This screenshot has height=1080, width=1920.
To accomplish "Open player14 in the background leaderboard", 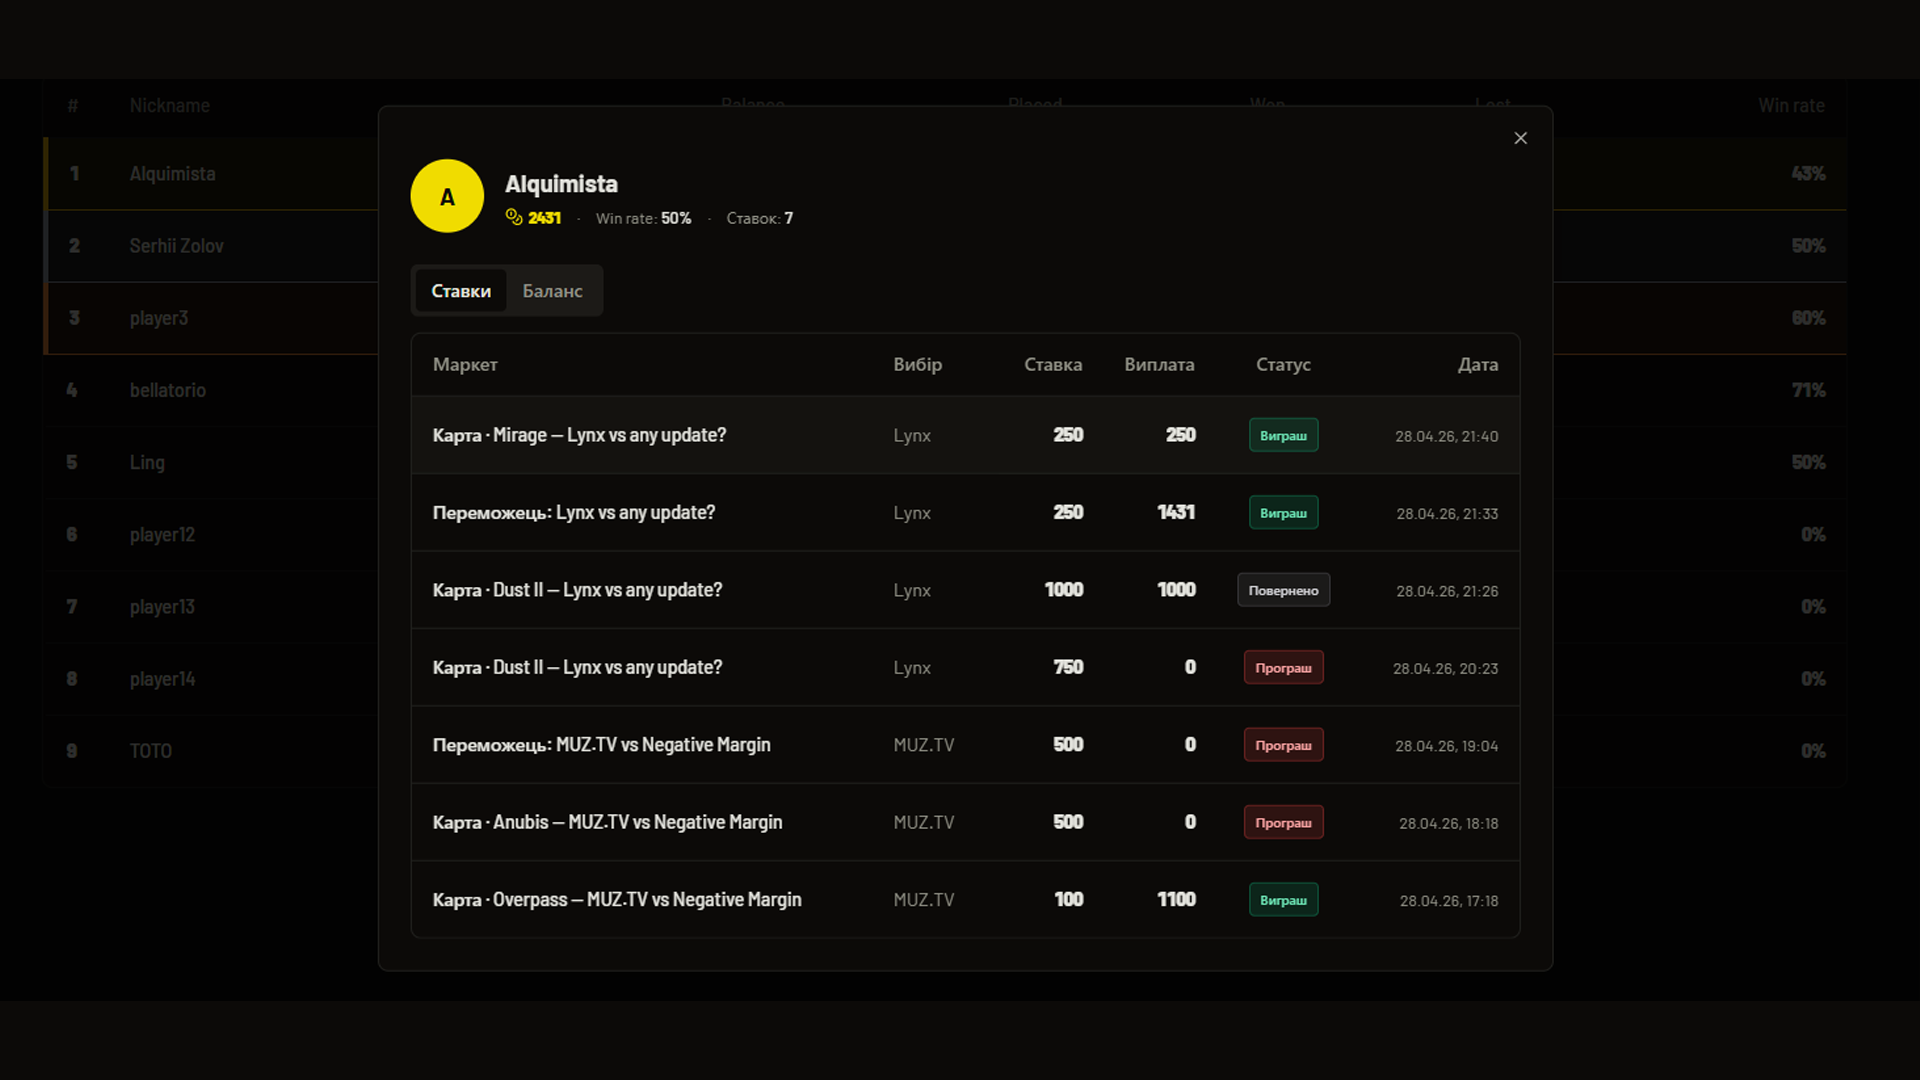I will click(162, 679).
